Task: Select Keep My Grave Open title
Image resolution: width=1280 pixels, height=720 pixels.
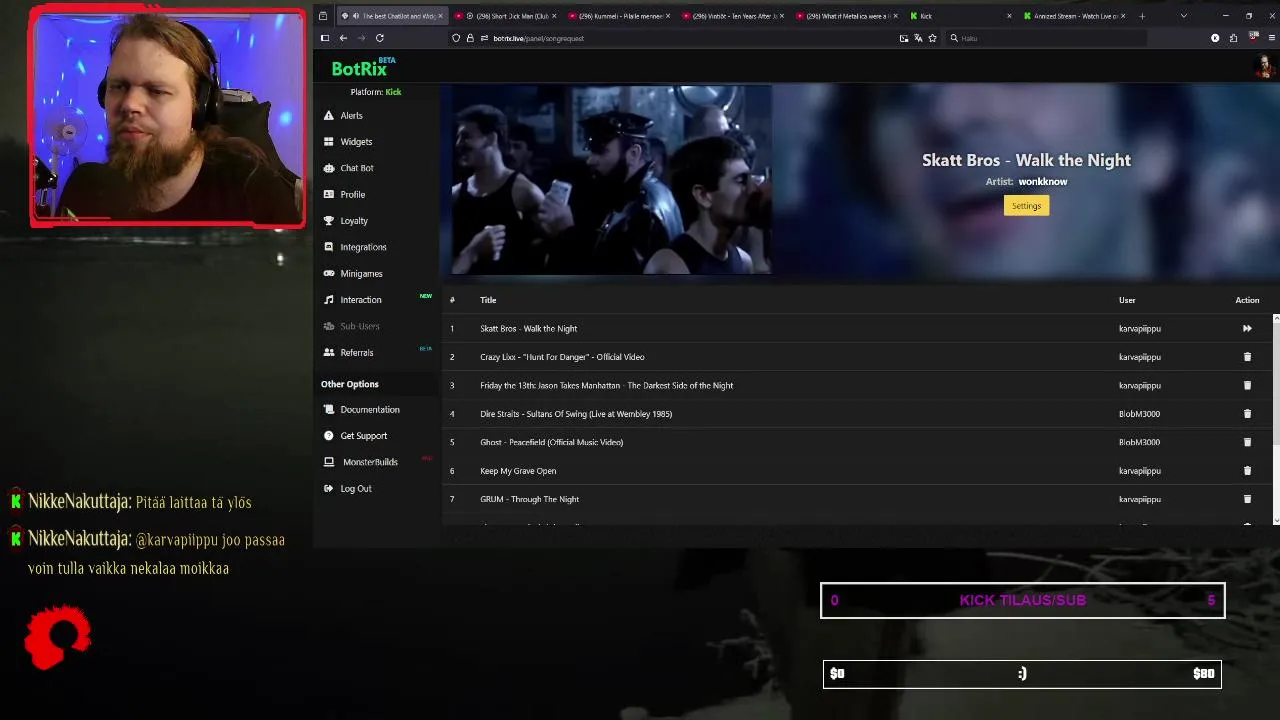Action: click(x=518, y=471)
